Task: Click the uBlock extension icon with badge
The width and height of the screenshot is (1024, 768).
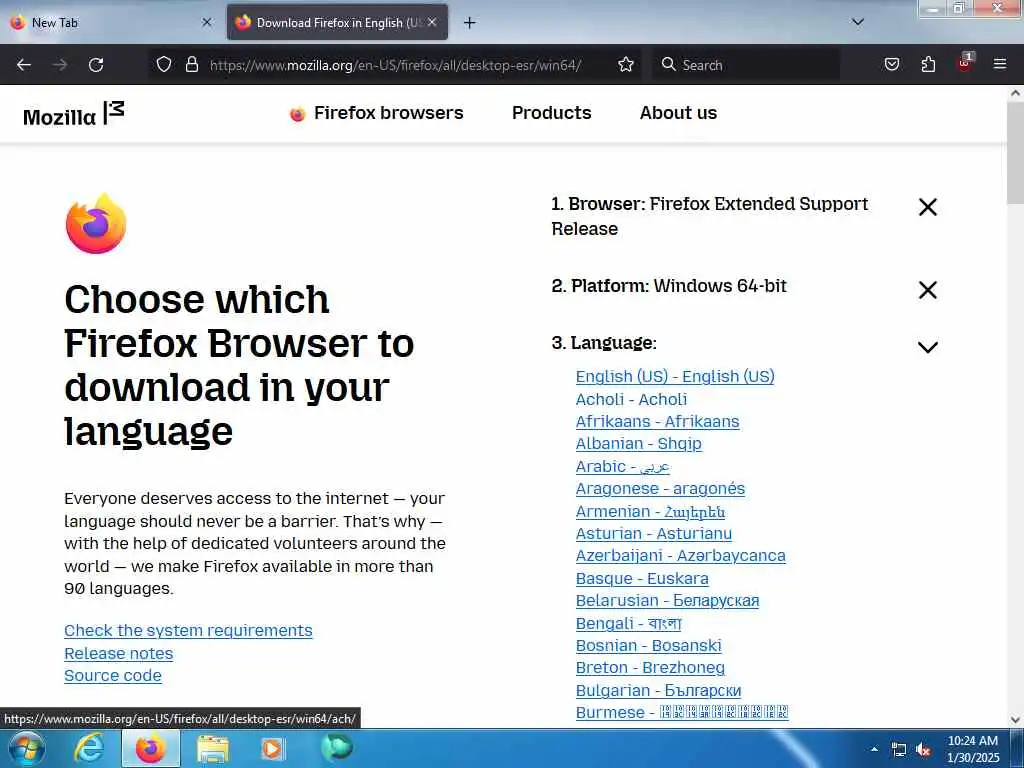Action: [965, 63]
